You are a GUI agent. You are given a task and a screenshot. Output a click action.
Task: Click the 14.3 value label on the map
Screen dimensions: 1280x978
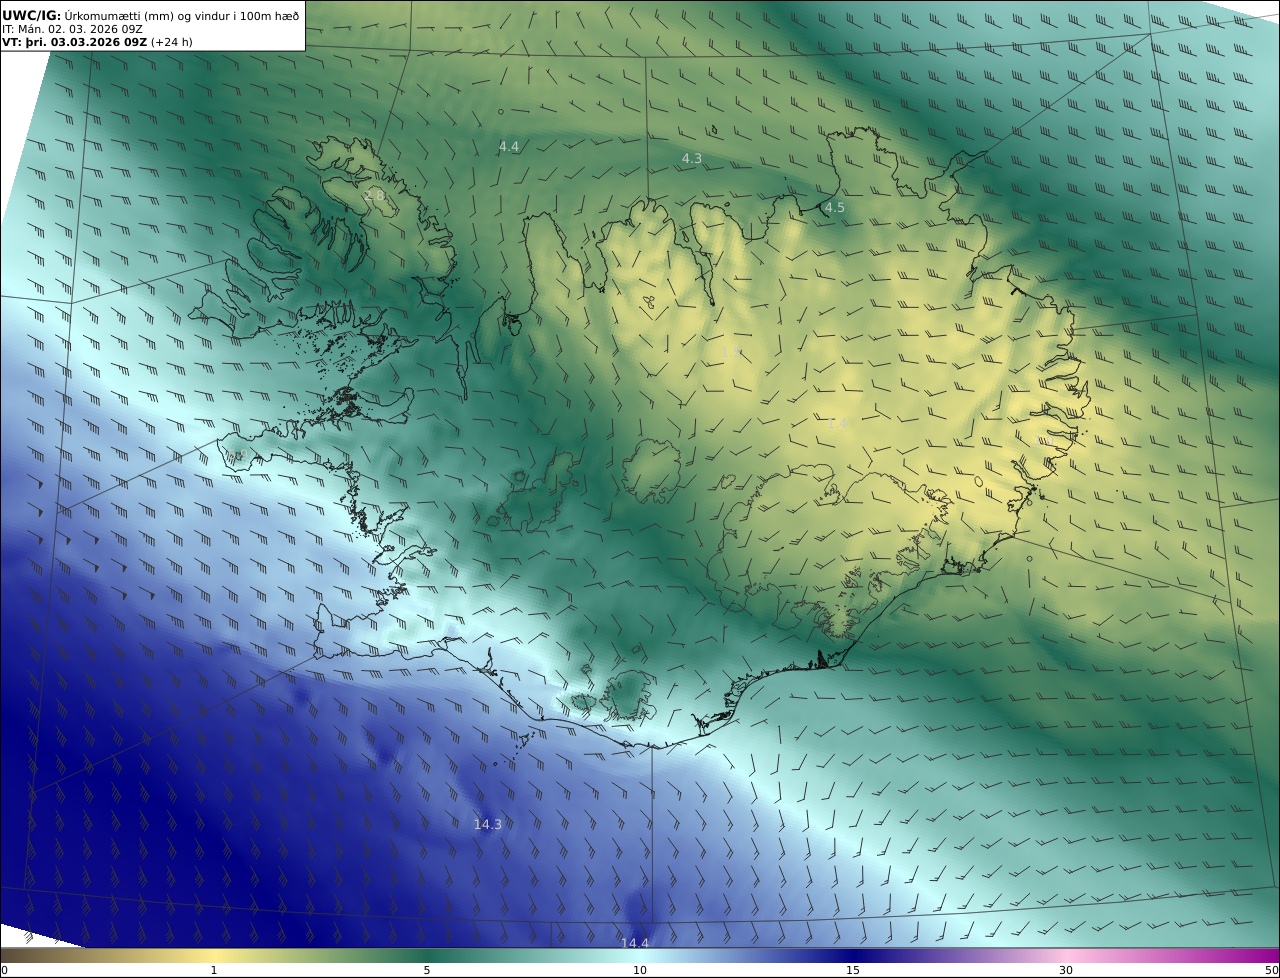488,825
